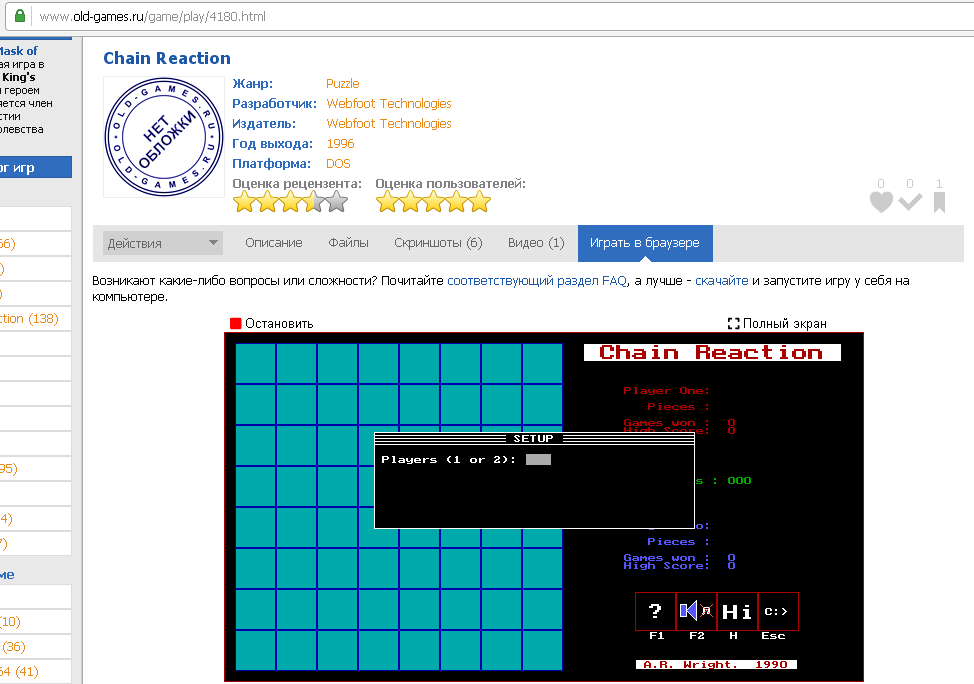Click publisher Webfoot Technologies link

(389, 123)
